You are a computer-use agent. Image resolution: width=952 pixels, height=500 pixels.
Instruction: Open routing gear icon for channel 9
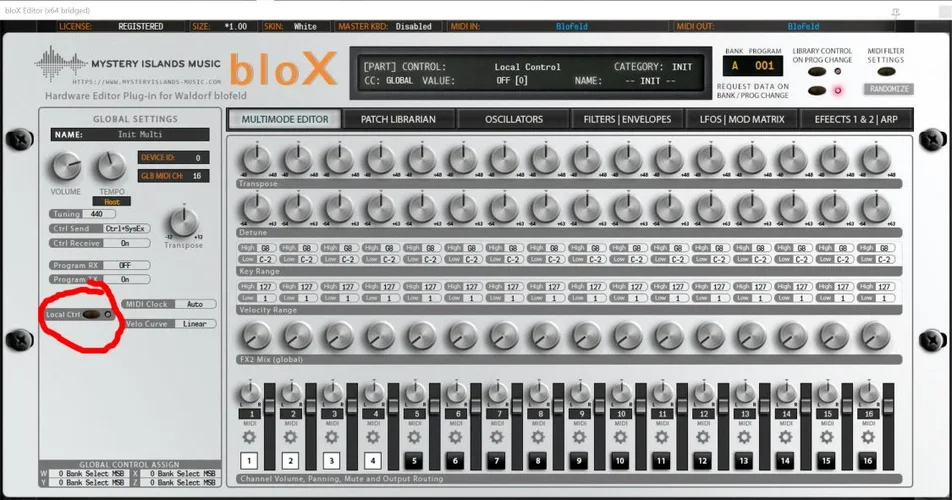[579, 437]
